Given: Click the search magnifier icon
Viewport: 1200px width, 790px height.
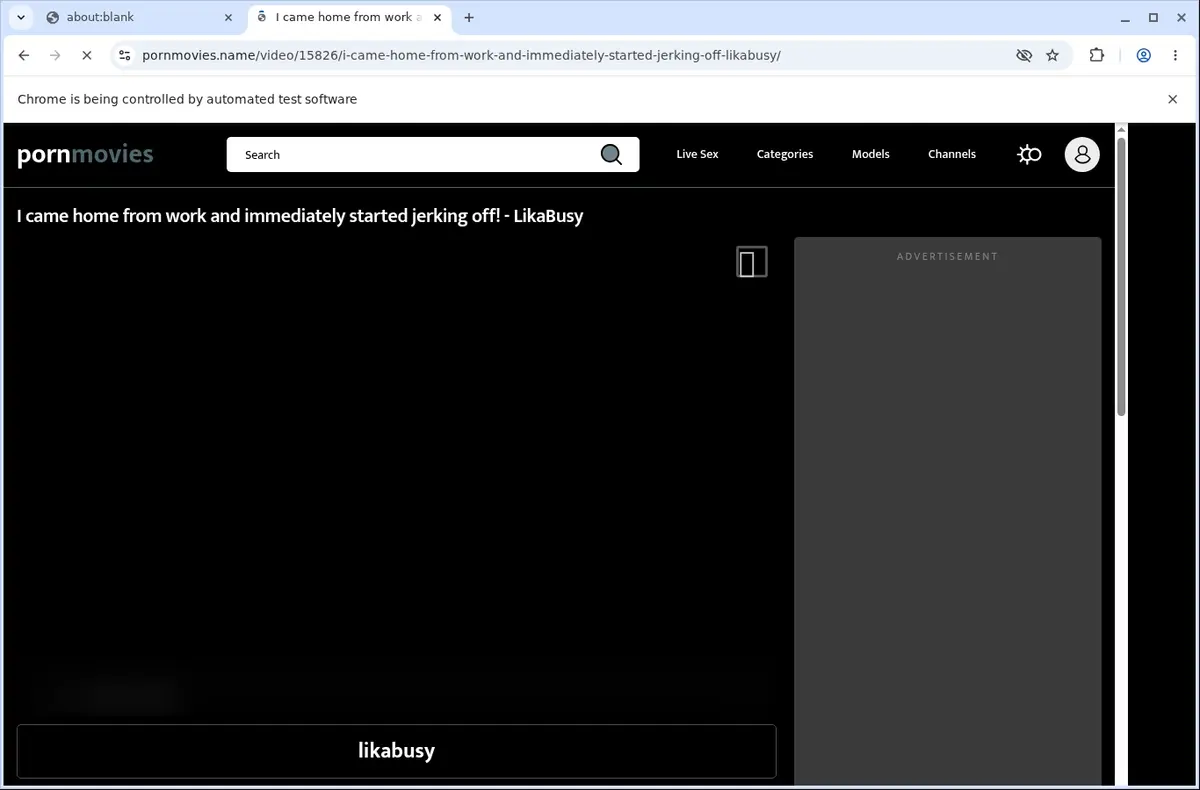Looking at the screenshot, I should click(x=611, y=154).
